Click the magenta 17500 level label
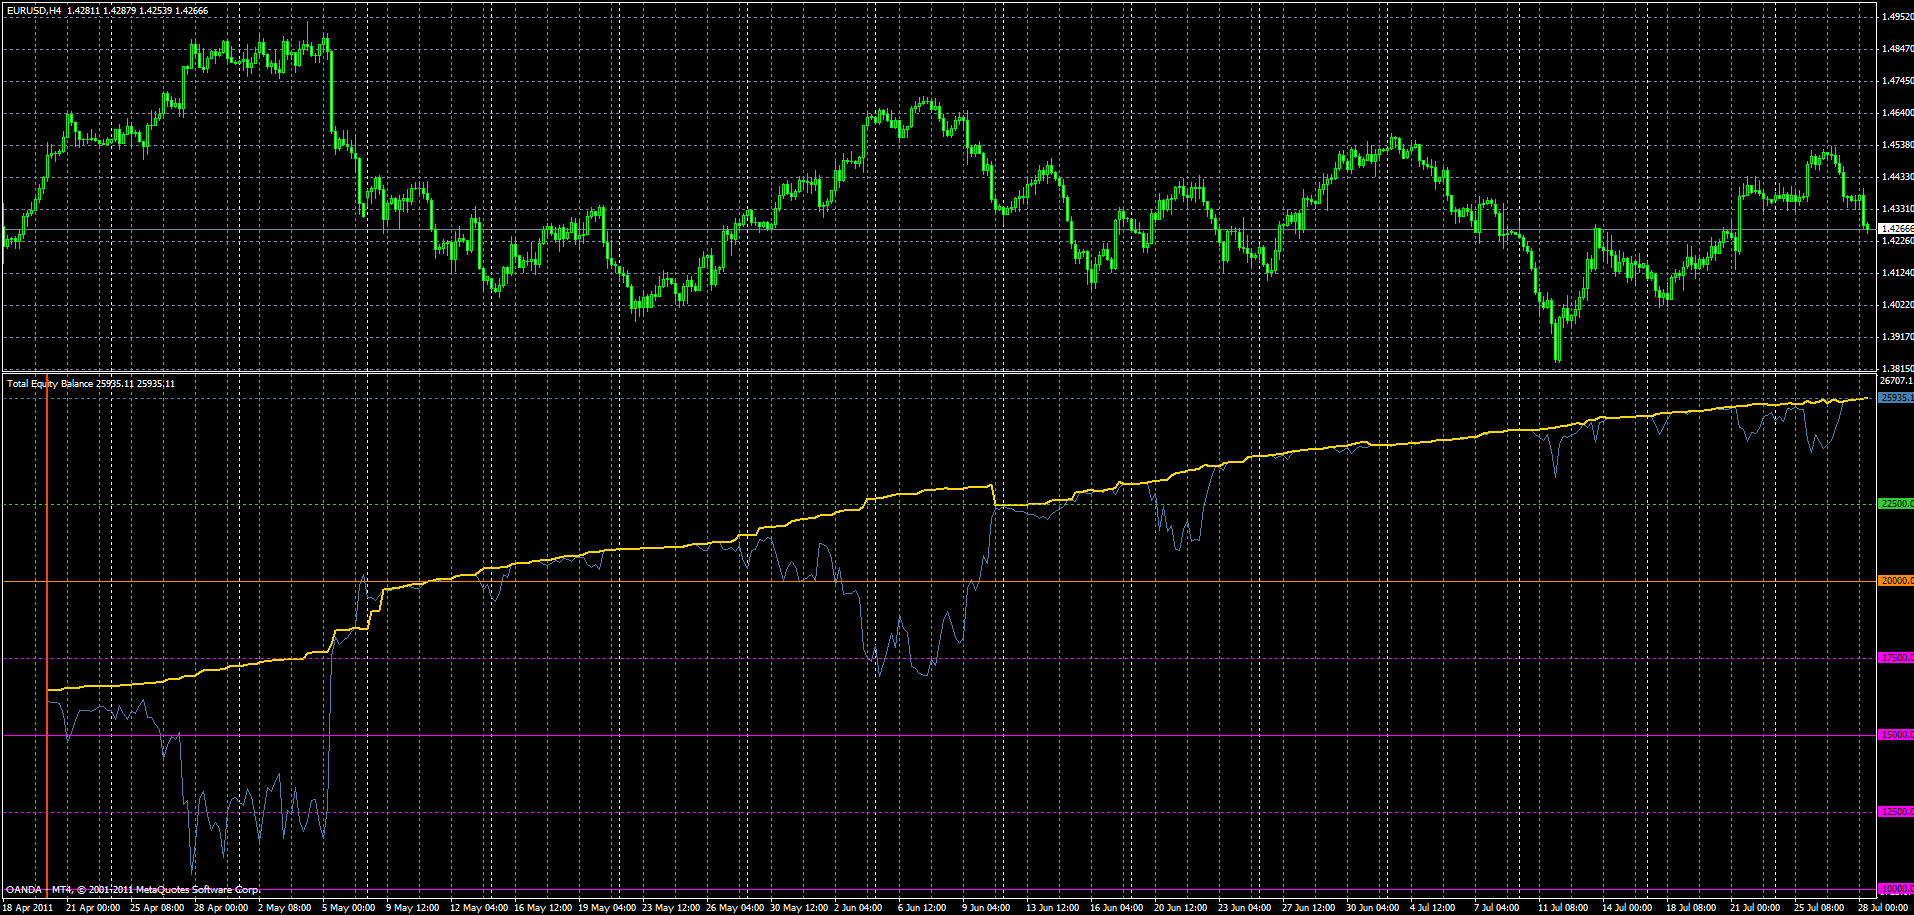This screenshot has width=1914, height=915. (x=1896, y=658)
